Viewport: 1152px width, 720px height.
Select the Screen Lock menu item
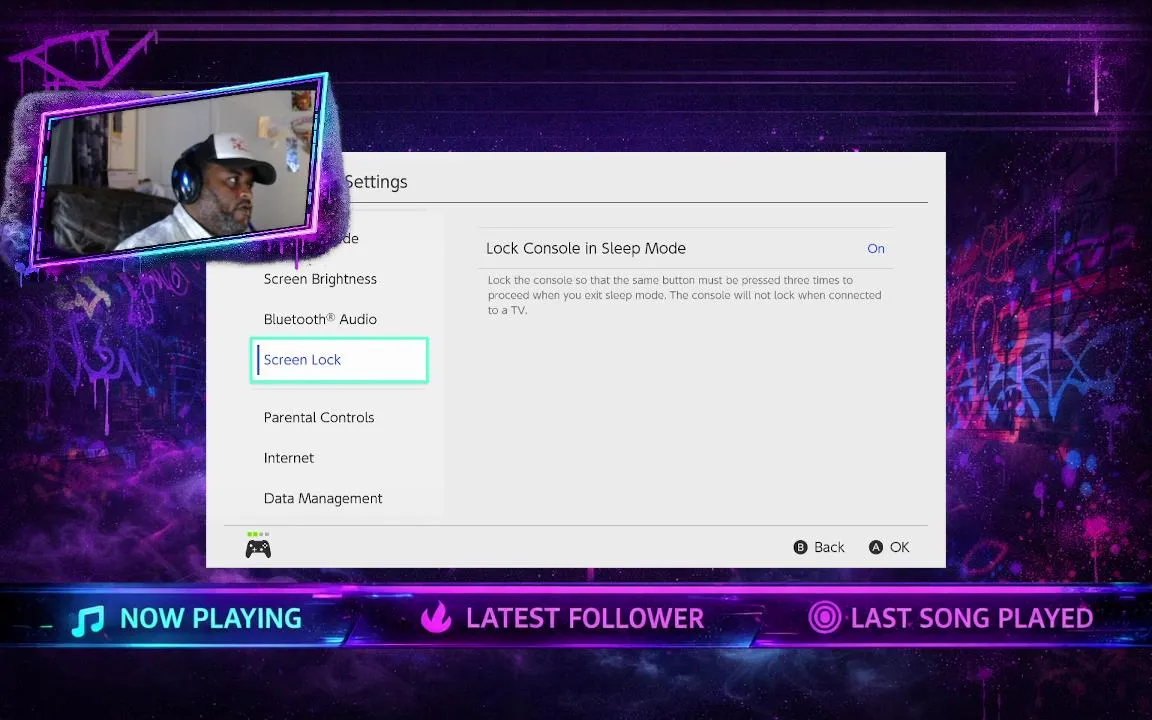[339, 360]
